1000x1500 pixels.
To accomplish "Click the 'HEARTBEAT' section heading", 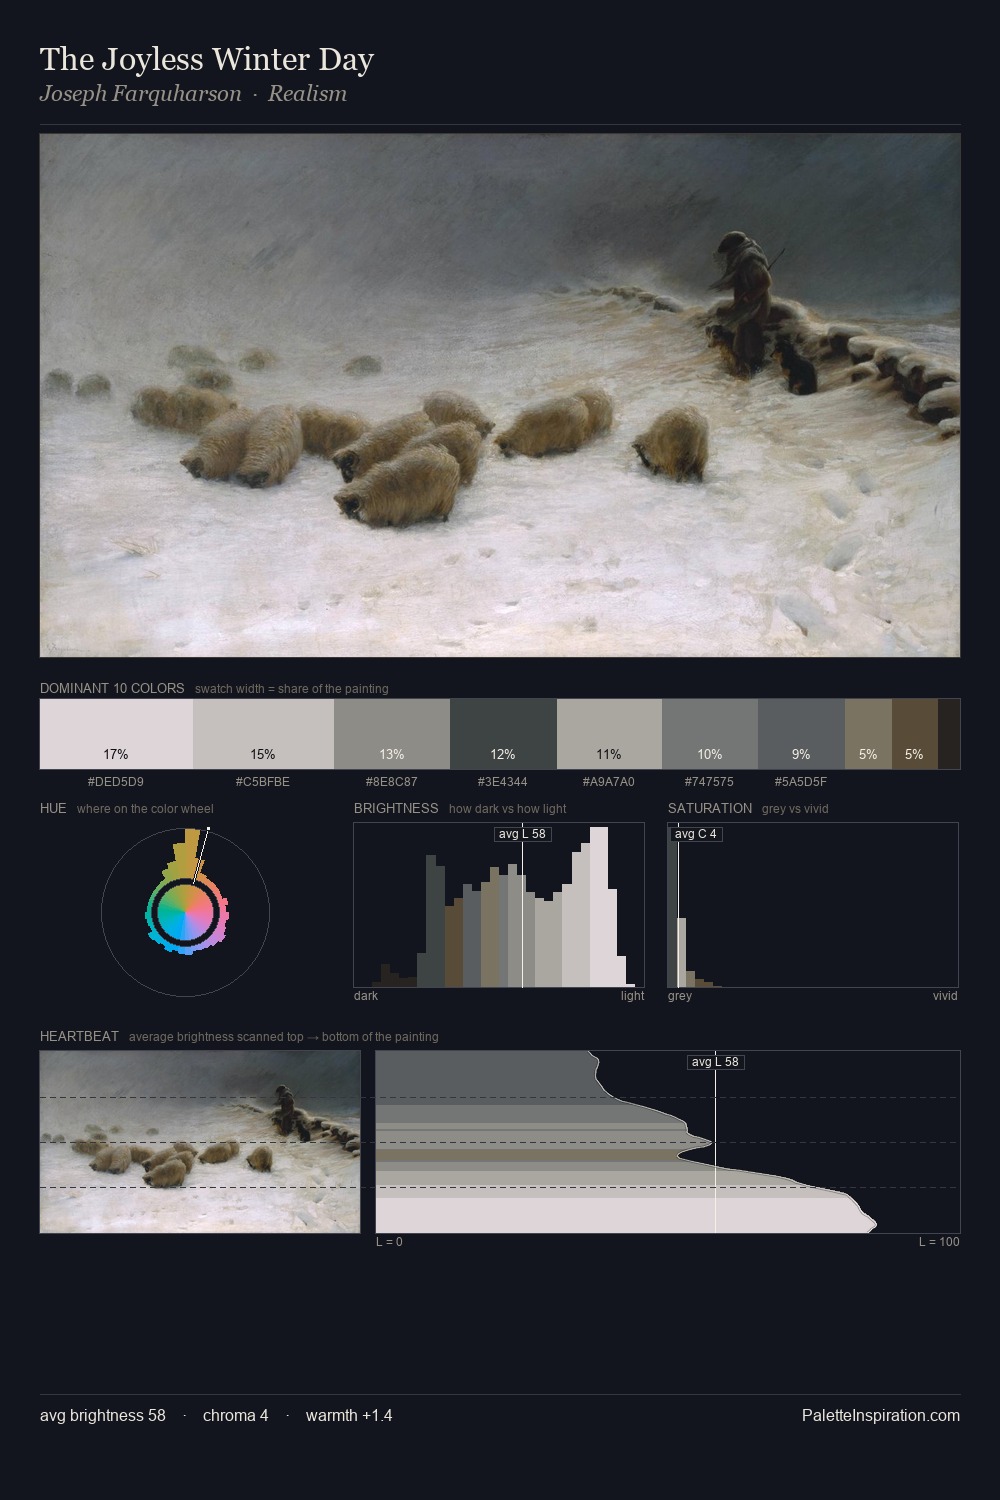I will tap(79, 1036).
